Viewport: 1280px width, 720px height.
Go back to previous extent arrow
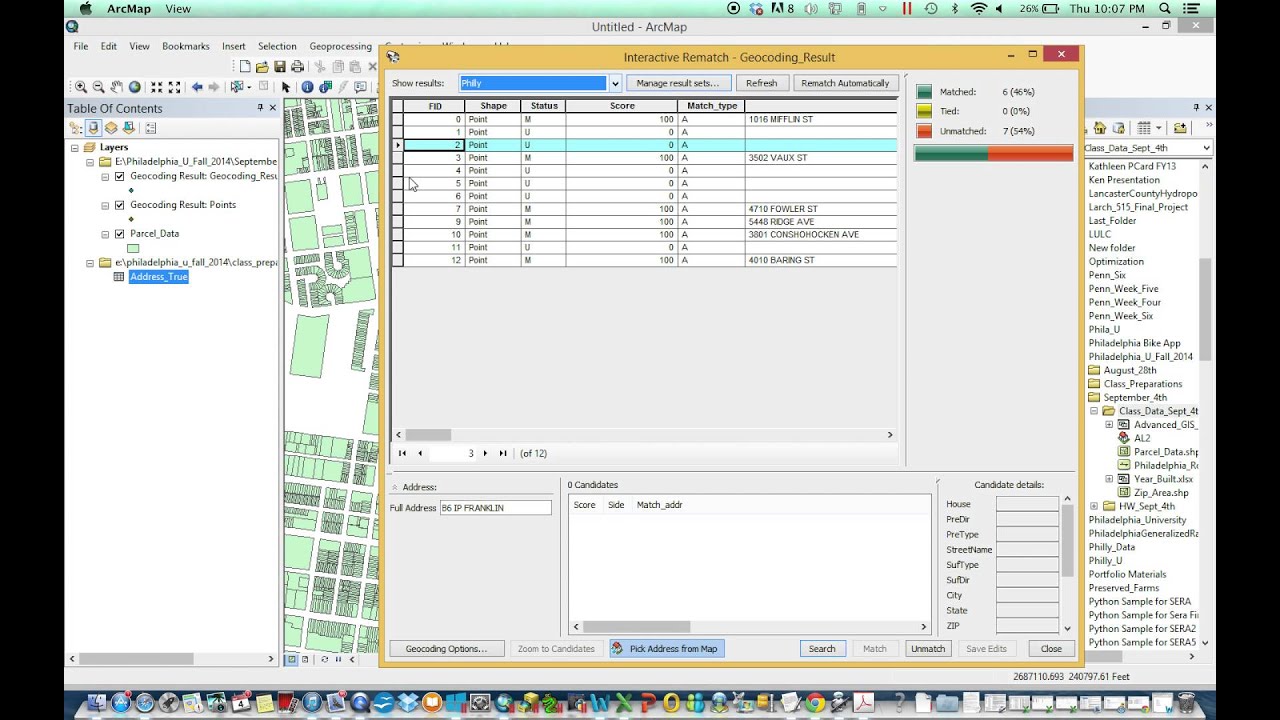[197, 87]
